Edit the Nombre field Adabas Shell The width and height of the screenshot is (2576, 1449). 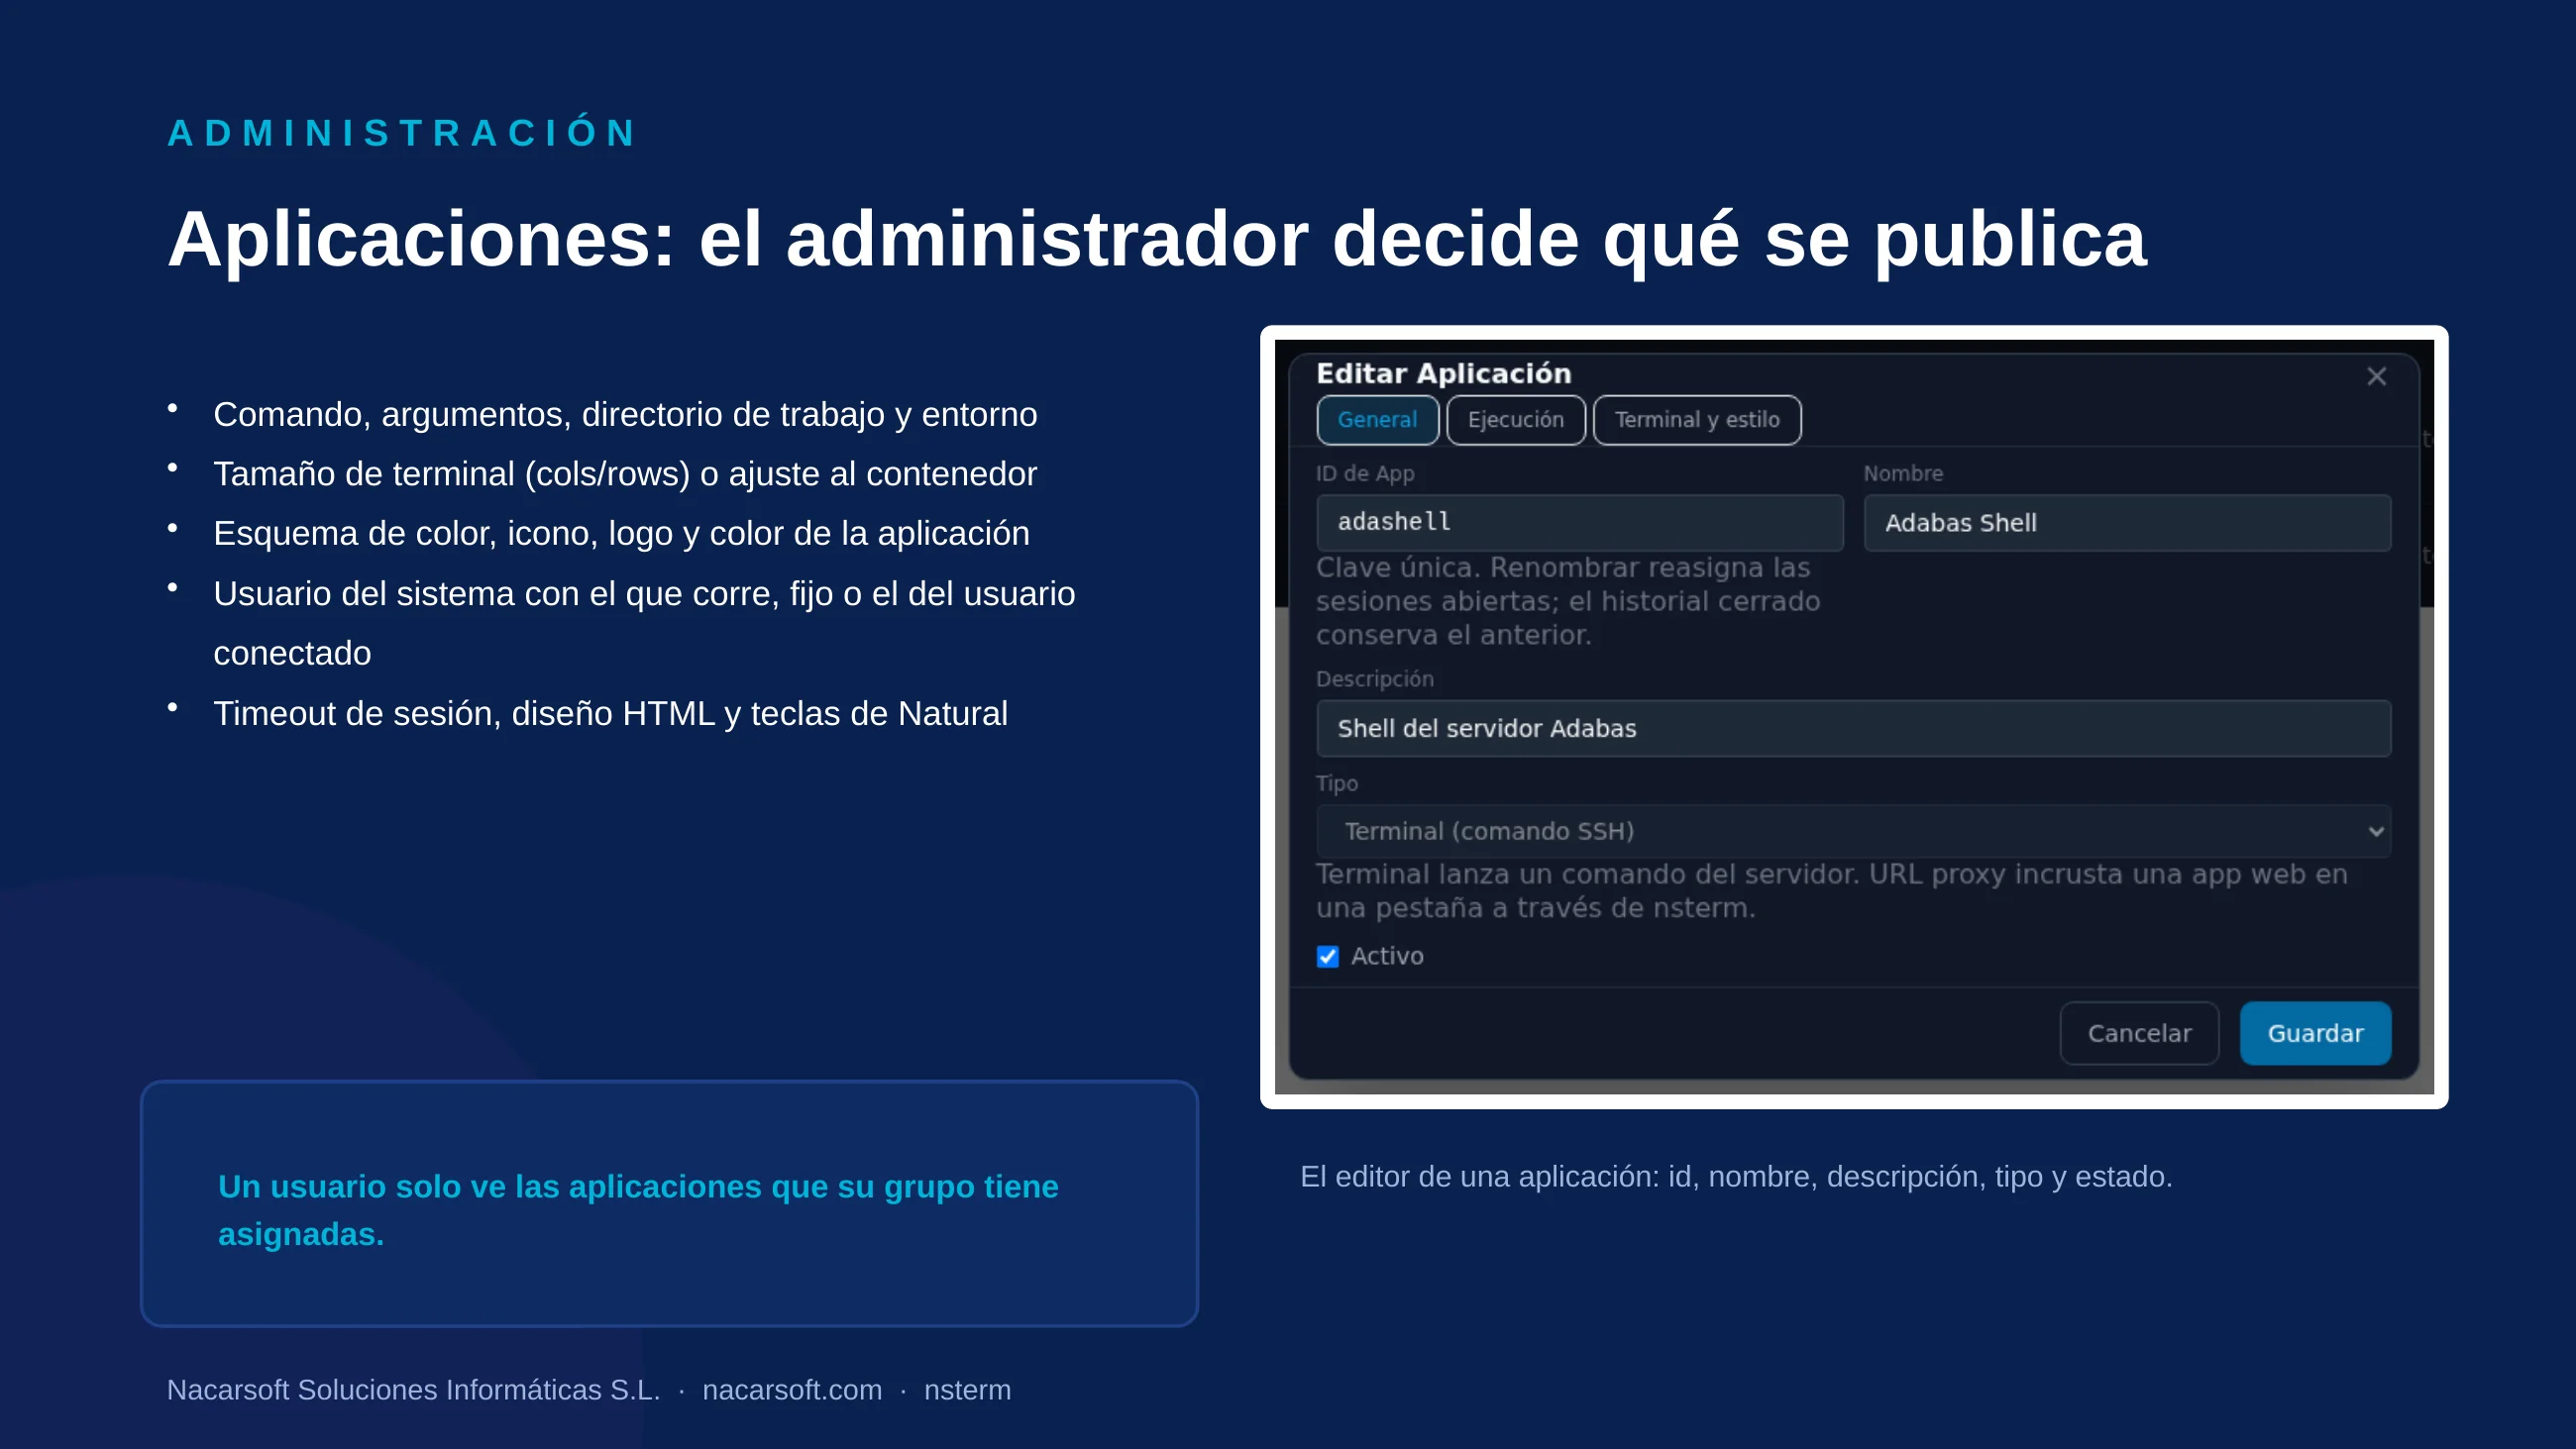point(2127,522)
